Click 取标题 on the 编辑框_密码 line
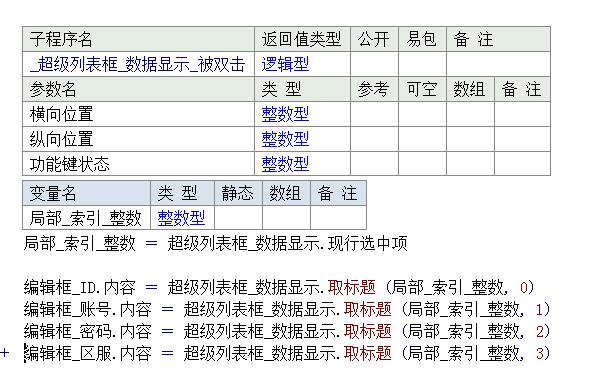The width and height of the screenshot is (616, 386). click(368, 331)
